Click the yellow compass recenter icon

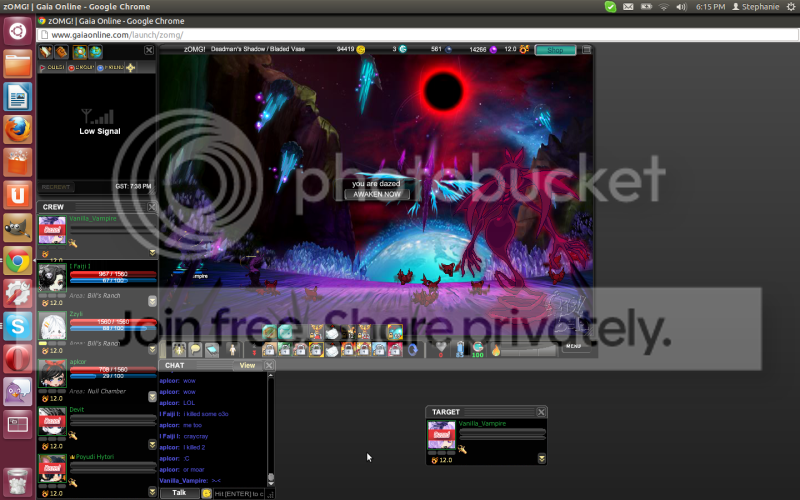131,67
